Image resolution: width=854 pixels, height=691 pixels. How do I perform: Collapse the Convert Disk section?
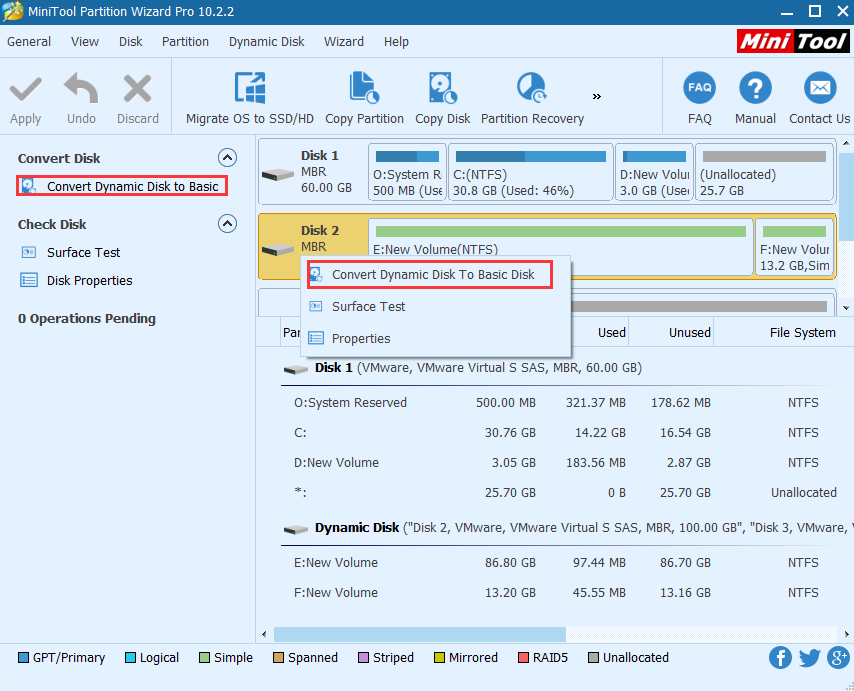227,158
